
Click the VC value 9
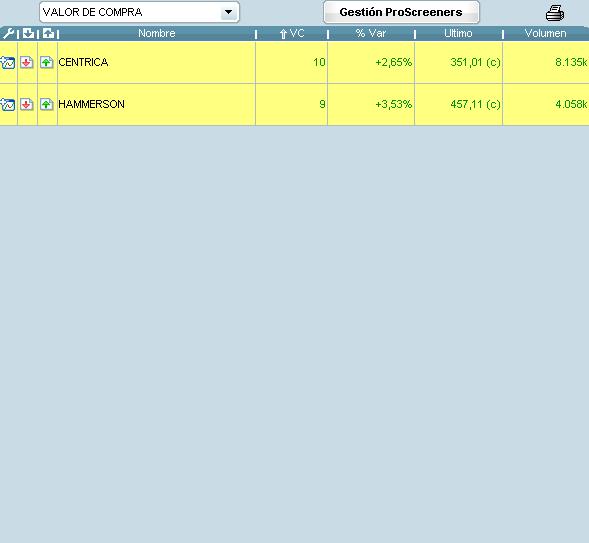tap(322, 104)
